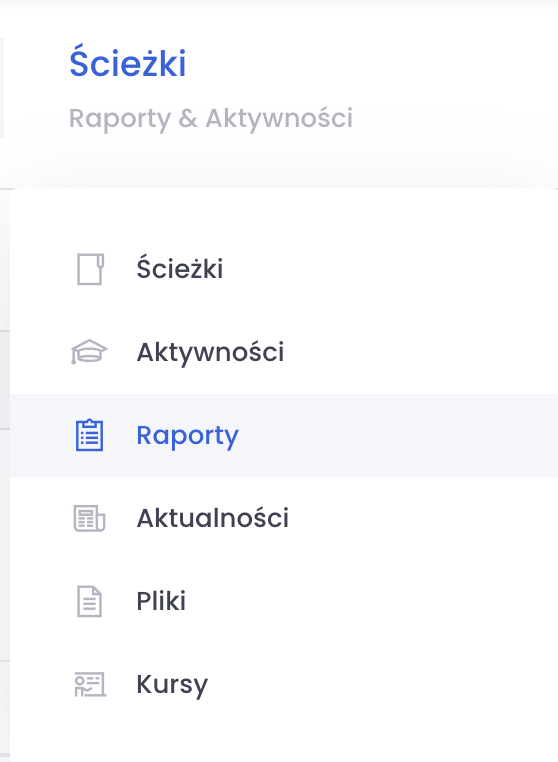Choose the highlighted Raporty menu label
This screenshot has height=762, width=558.
pos(188,435)
